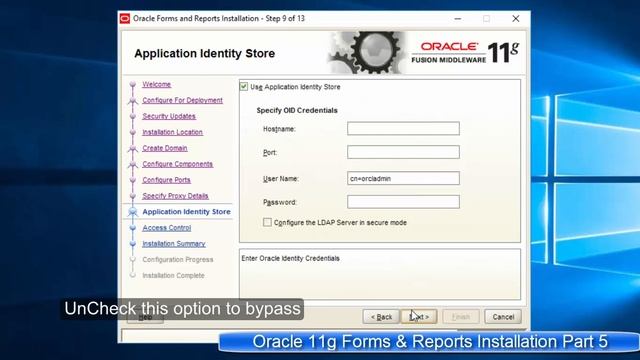
Task: Click the Oracle installer title bar icon
Action: coord(125,19)
